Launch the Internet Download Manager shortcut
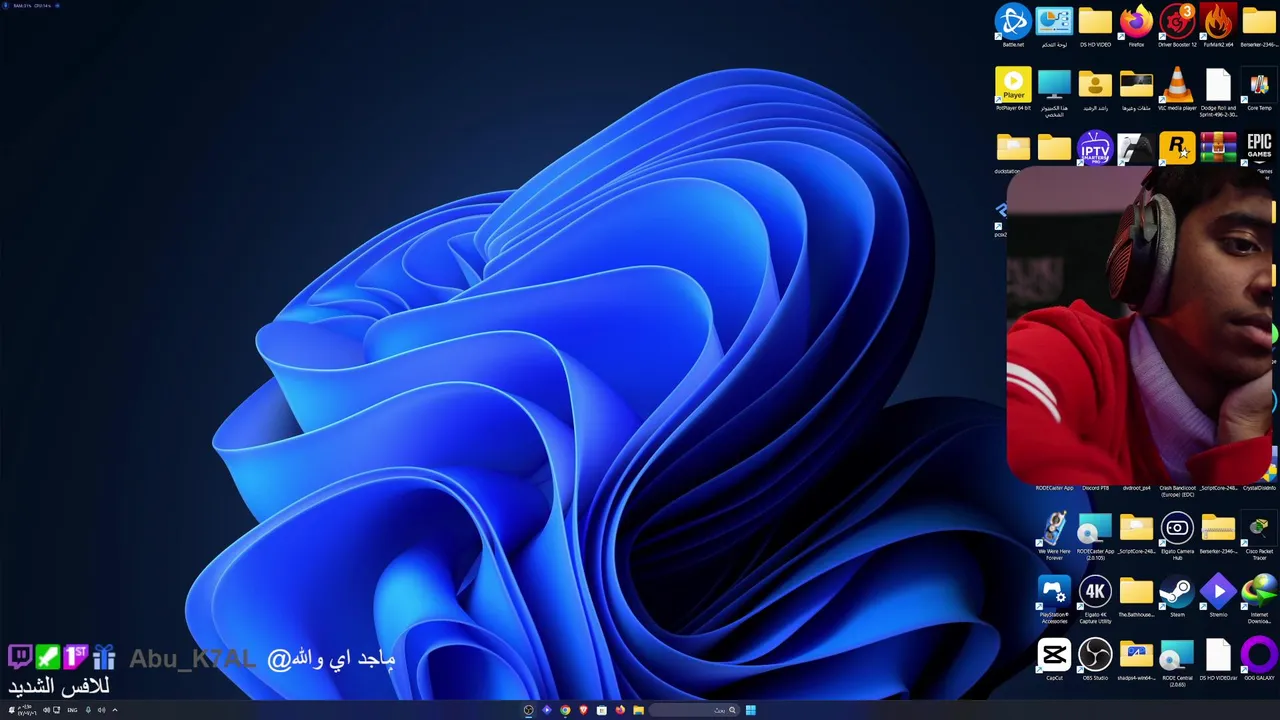 tap(1259, 600)
